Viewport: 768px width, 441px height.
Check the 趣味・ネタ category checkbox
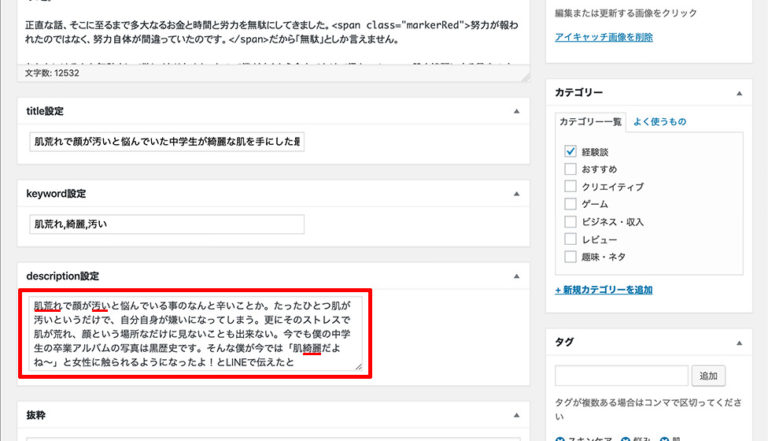[570, 257]
